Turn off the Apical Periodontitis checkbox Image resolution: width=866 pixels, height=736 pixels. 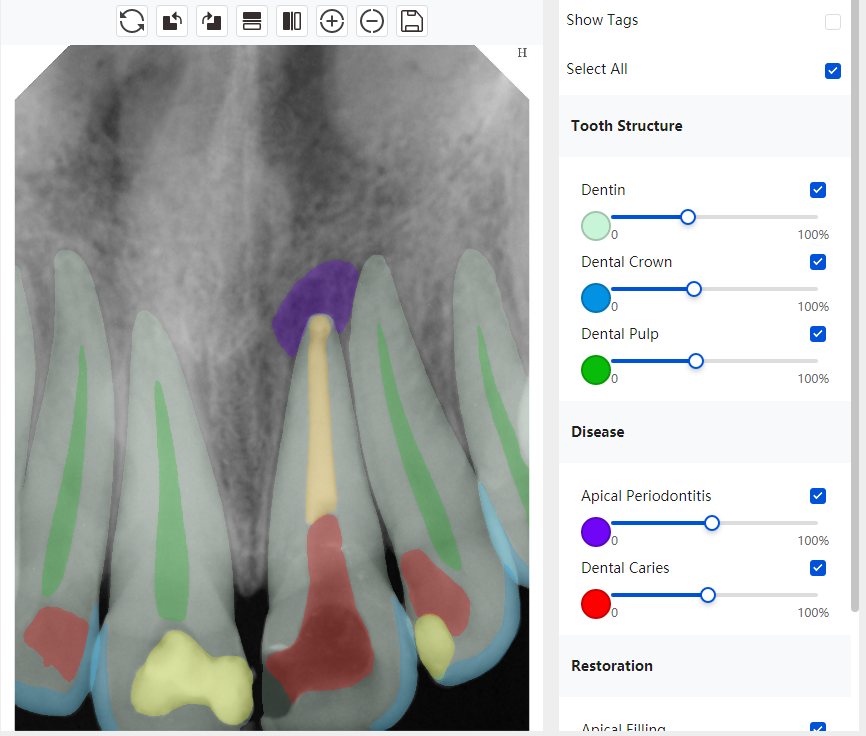point(817,496)
